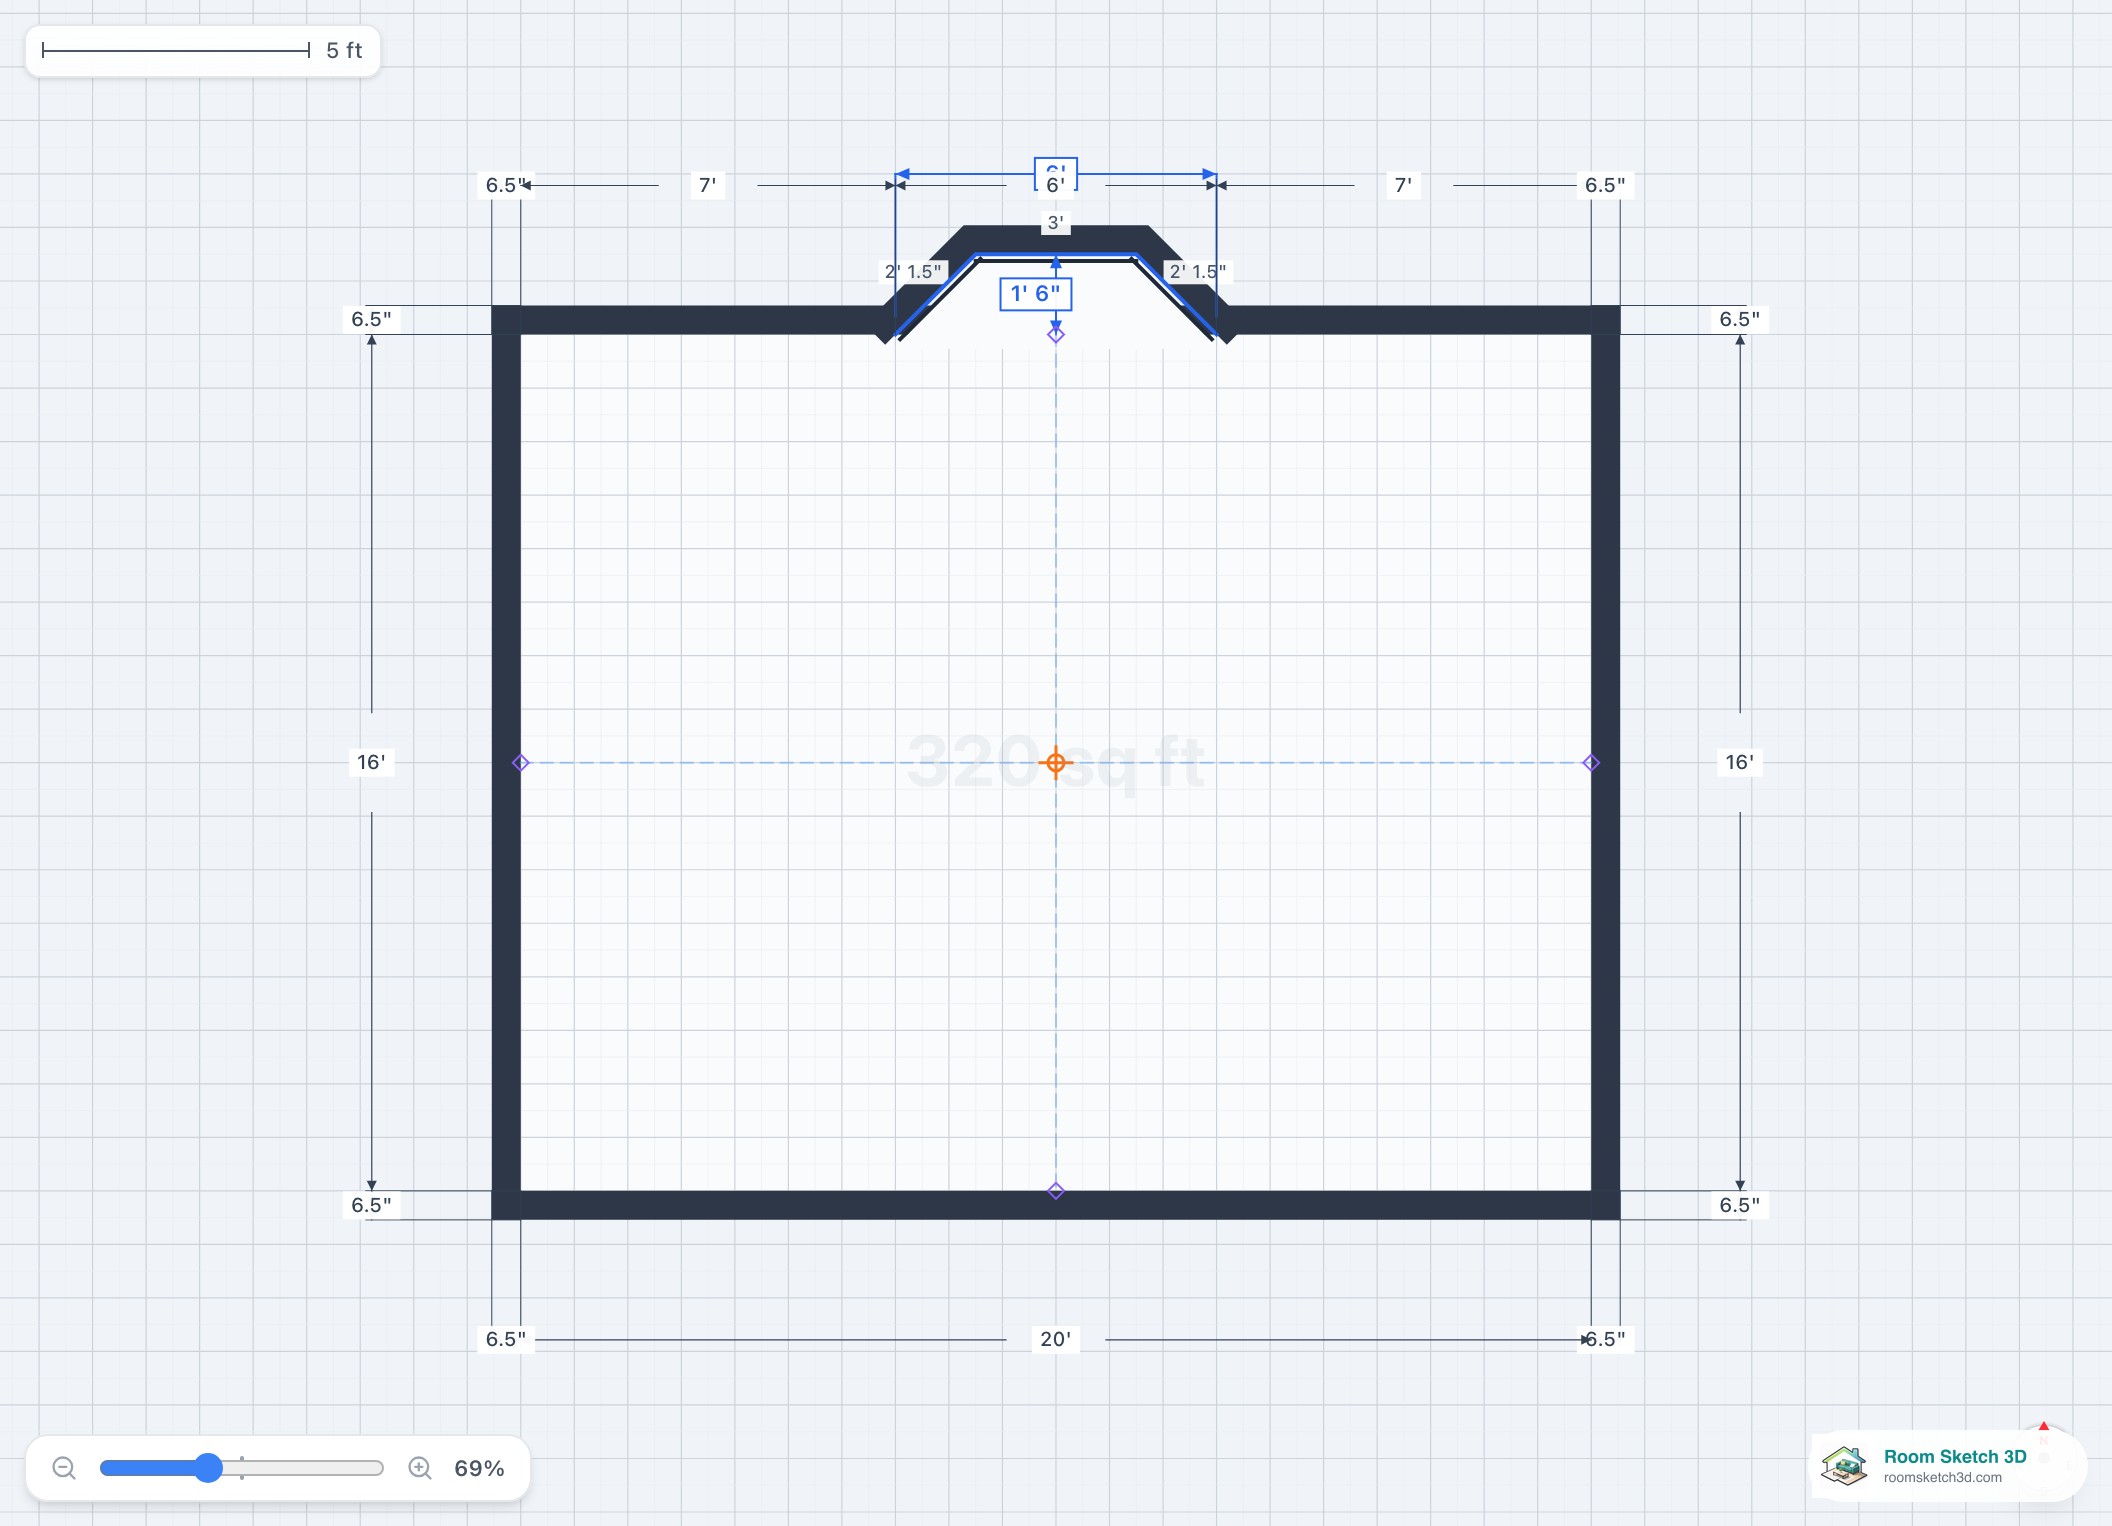Click the right 16' height dimension
The image size is (2112, 1526).
coord(1740,762)
